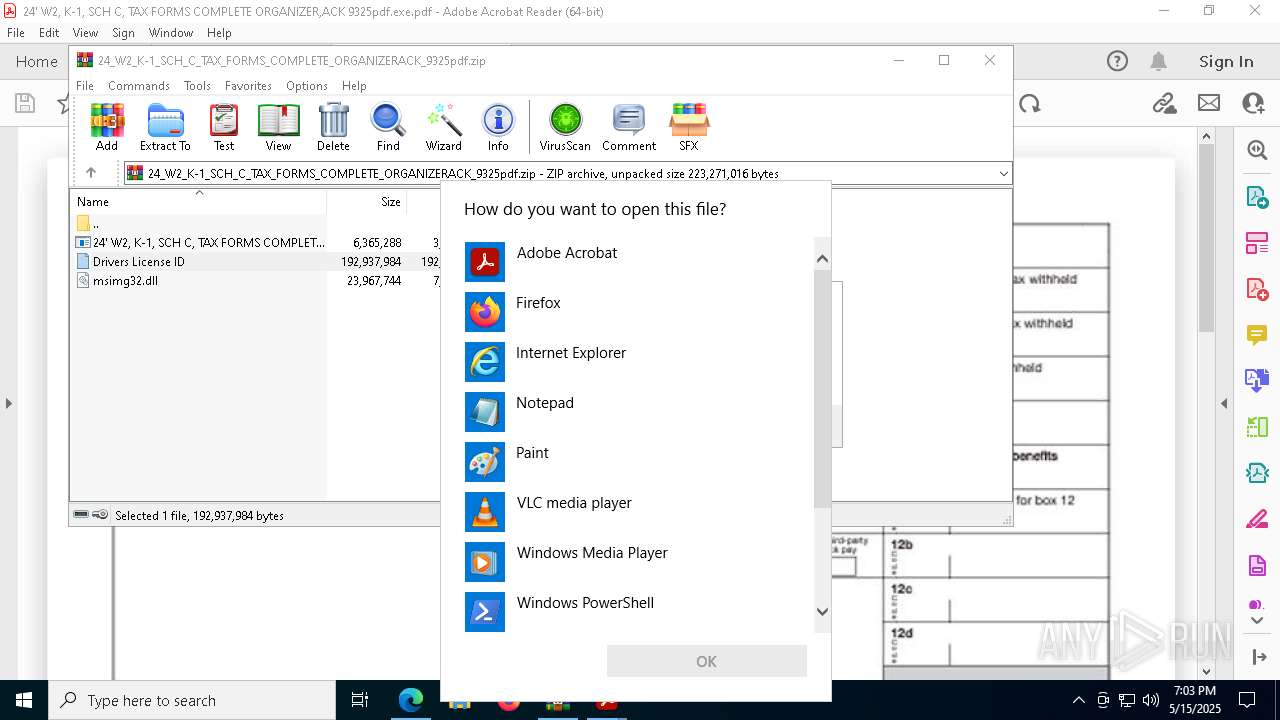The image size is (1280, 720).
Task: Collapse Acrobat right tools pane arrow
Action: (1224, 403)
